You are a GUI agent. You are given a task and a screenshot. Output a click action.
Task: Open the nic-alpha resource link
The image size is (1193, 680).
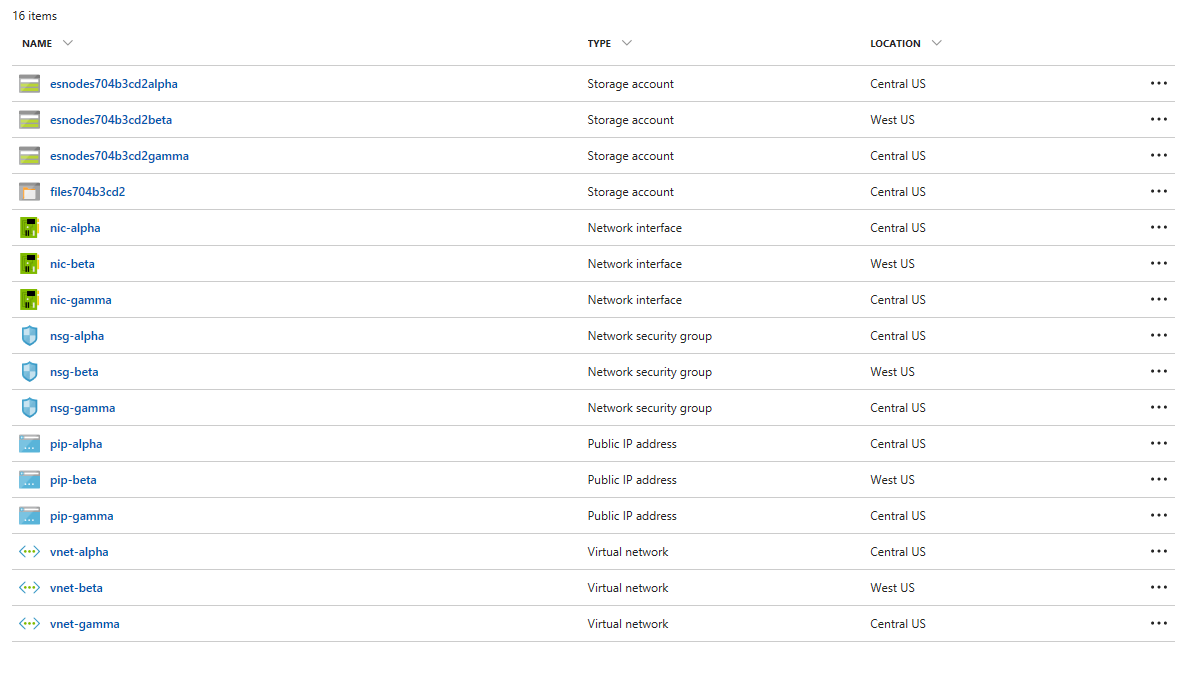75,228
